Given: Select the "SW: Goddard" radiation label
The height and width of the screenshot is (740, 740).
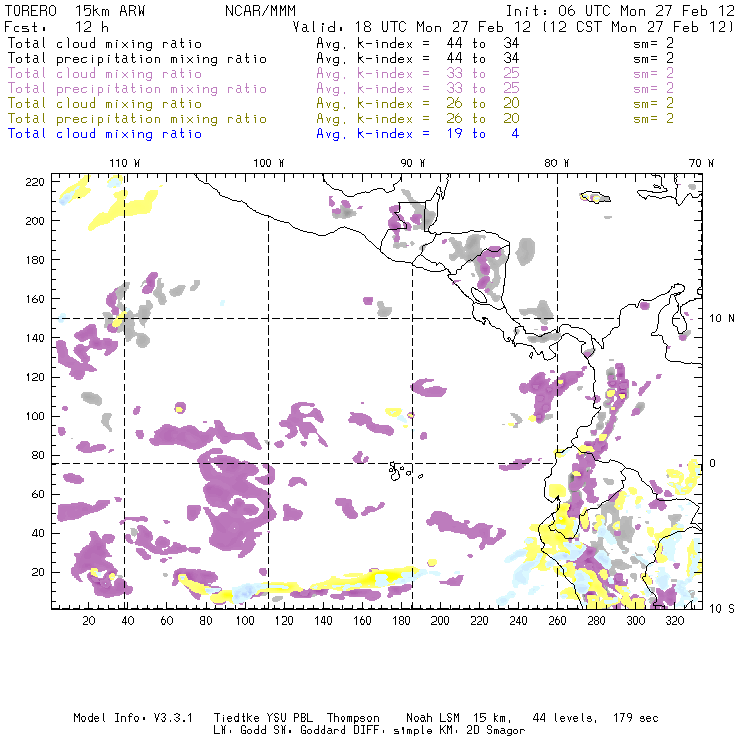Looking at the screenshot, I should click(309, 731).
